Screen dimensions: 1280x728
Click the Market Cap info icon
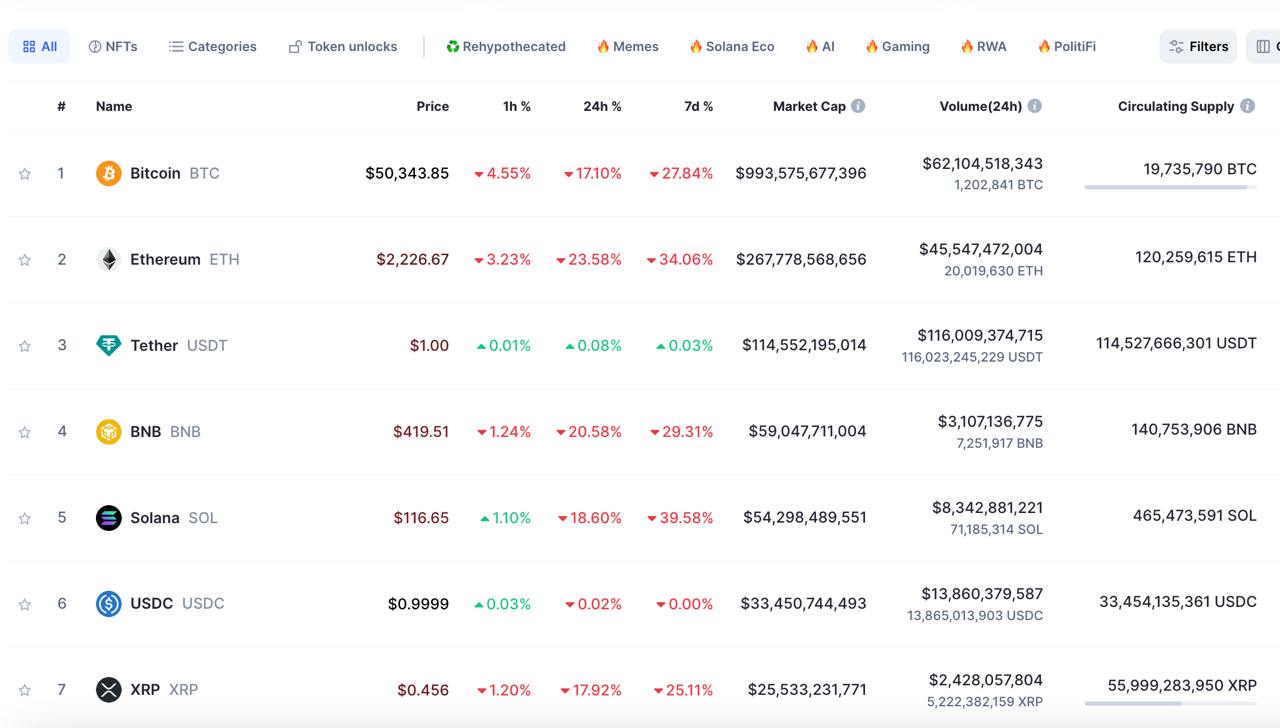click(x=858, y=106)
